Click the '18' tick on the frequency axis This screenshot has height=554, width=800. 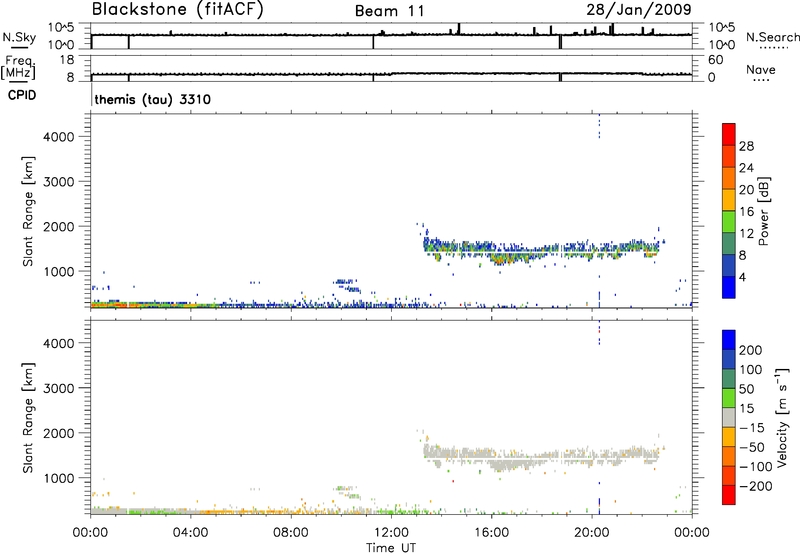(67, 60)
